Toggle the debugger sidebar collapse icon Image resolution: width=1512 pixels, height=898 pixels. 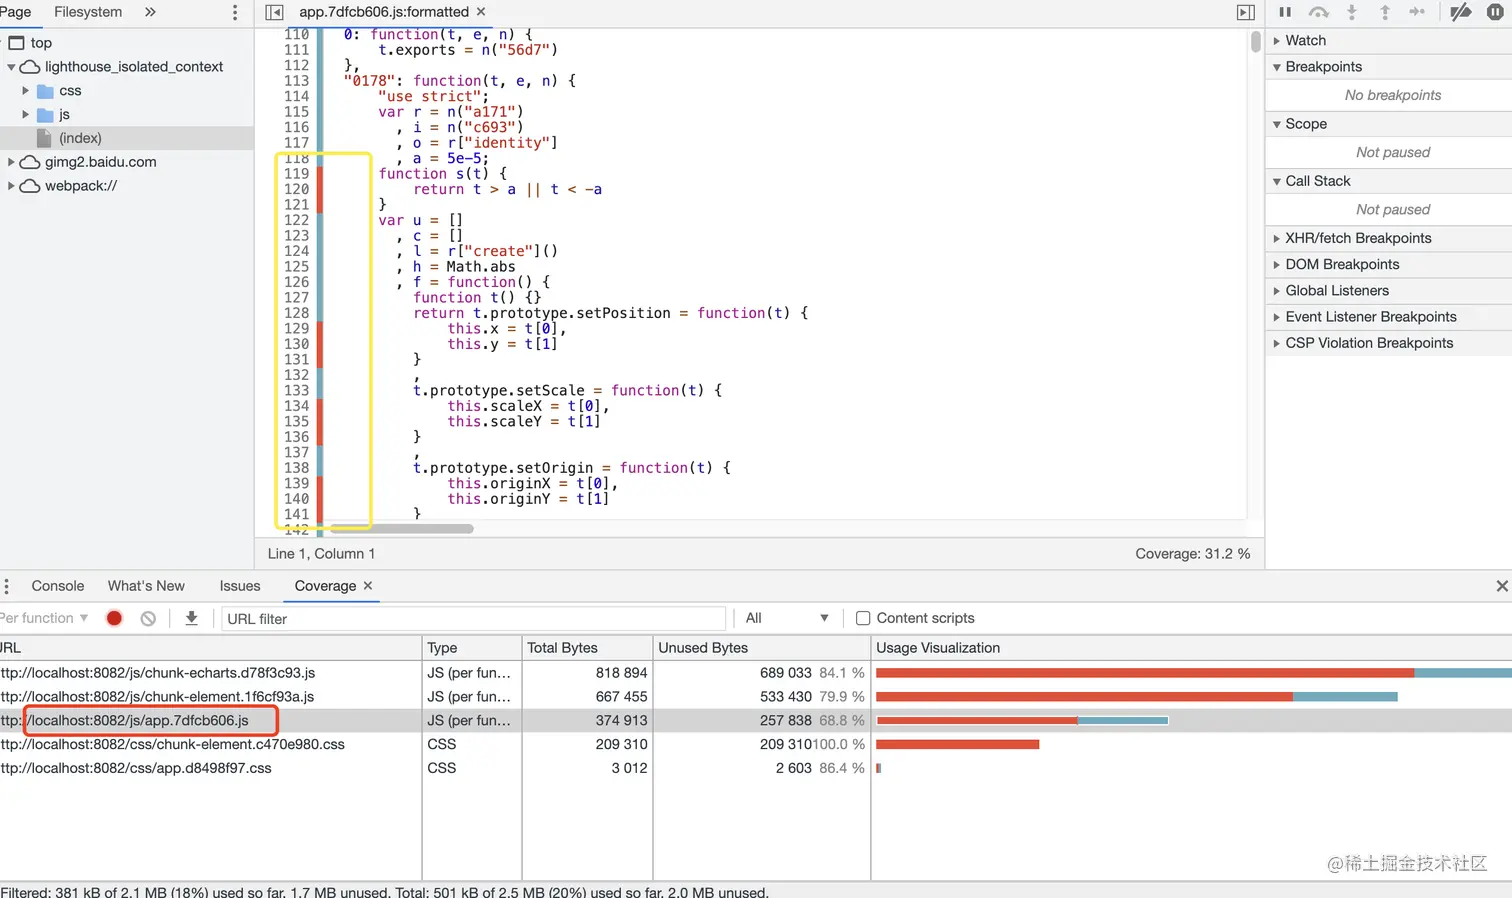click(1245, 12)
